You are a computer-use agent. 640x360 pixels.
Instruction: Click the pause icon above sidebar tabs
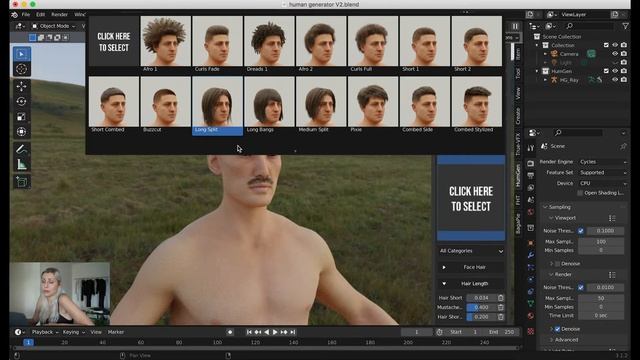tap(515, 26)
